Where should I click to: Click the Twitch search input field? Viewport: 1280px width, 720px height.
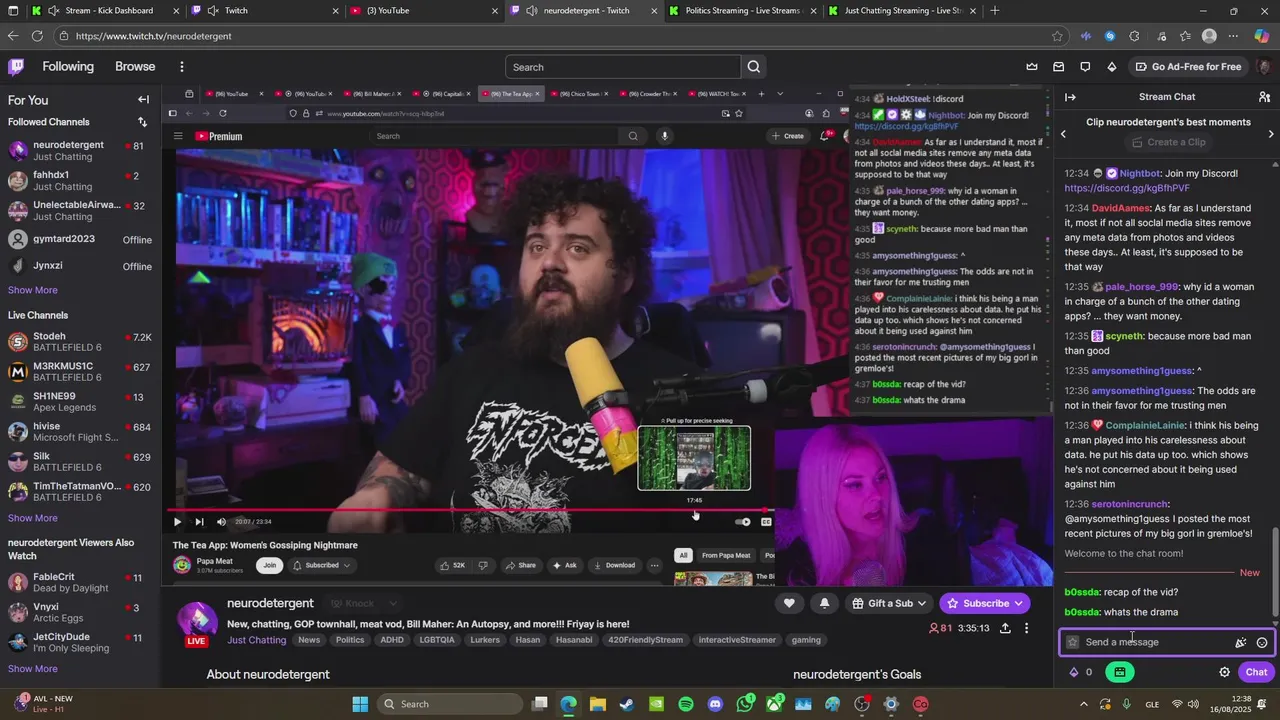coord(624,67)
